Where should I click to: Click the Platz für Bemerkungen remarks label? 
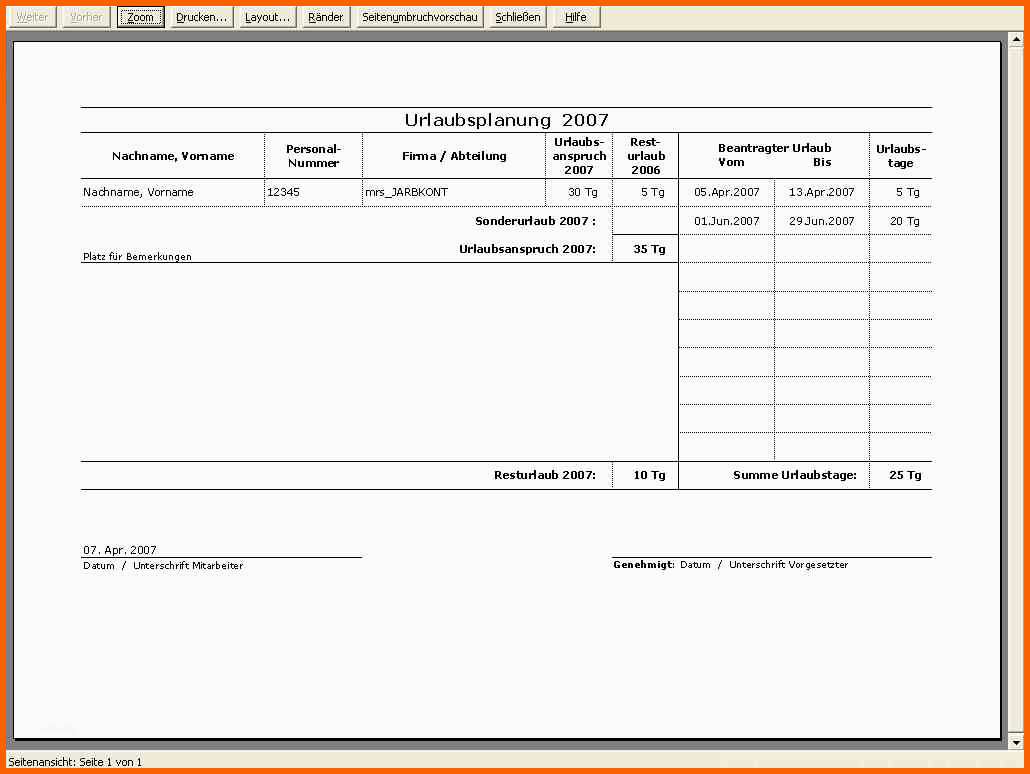(137, 257)
